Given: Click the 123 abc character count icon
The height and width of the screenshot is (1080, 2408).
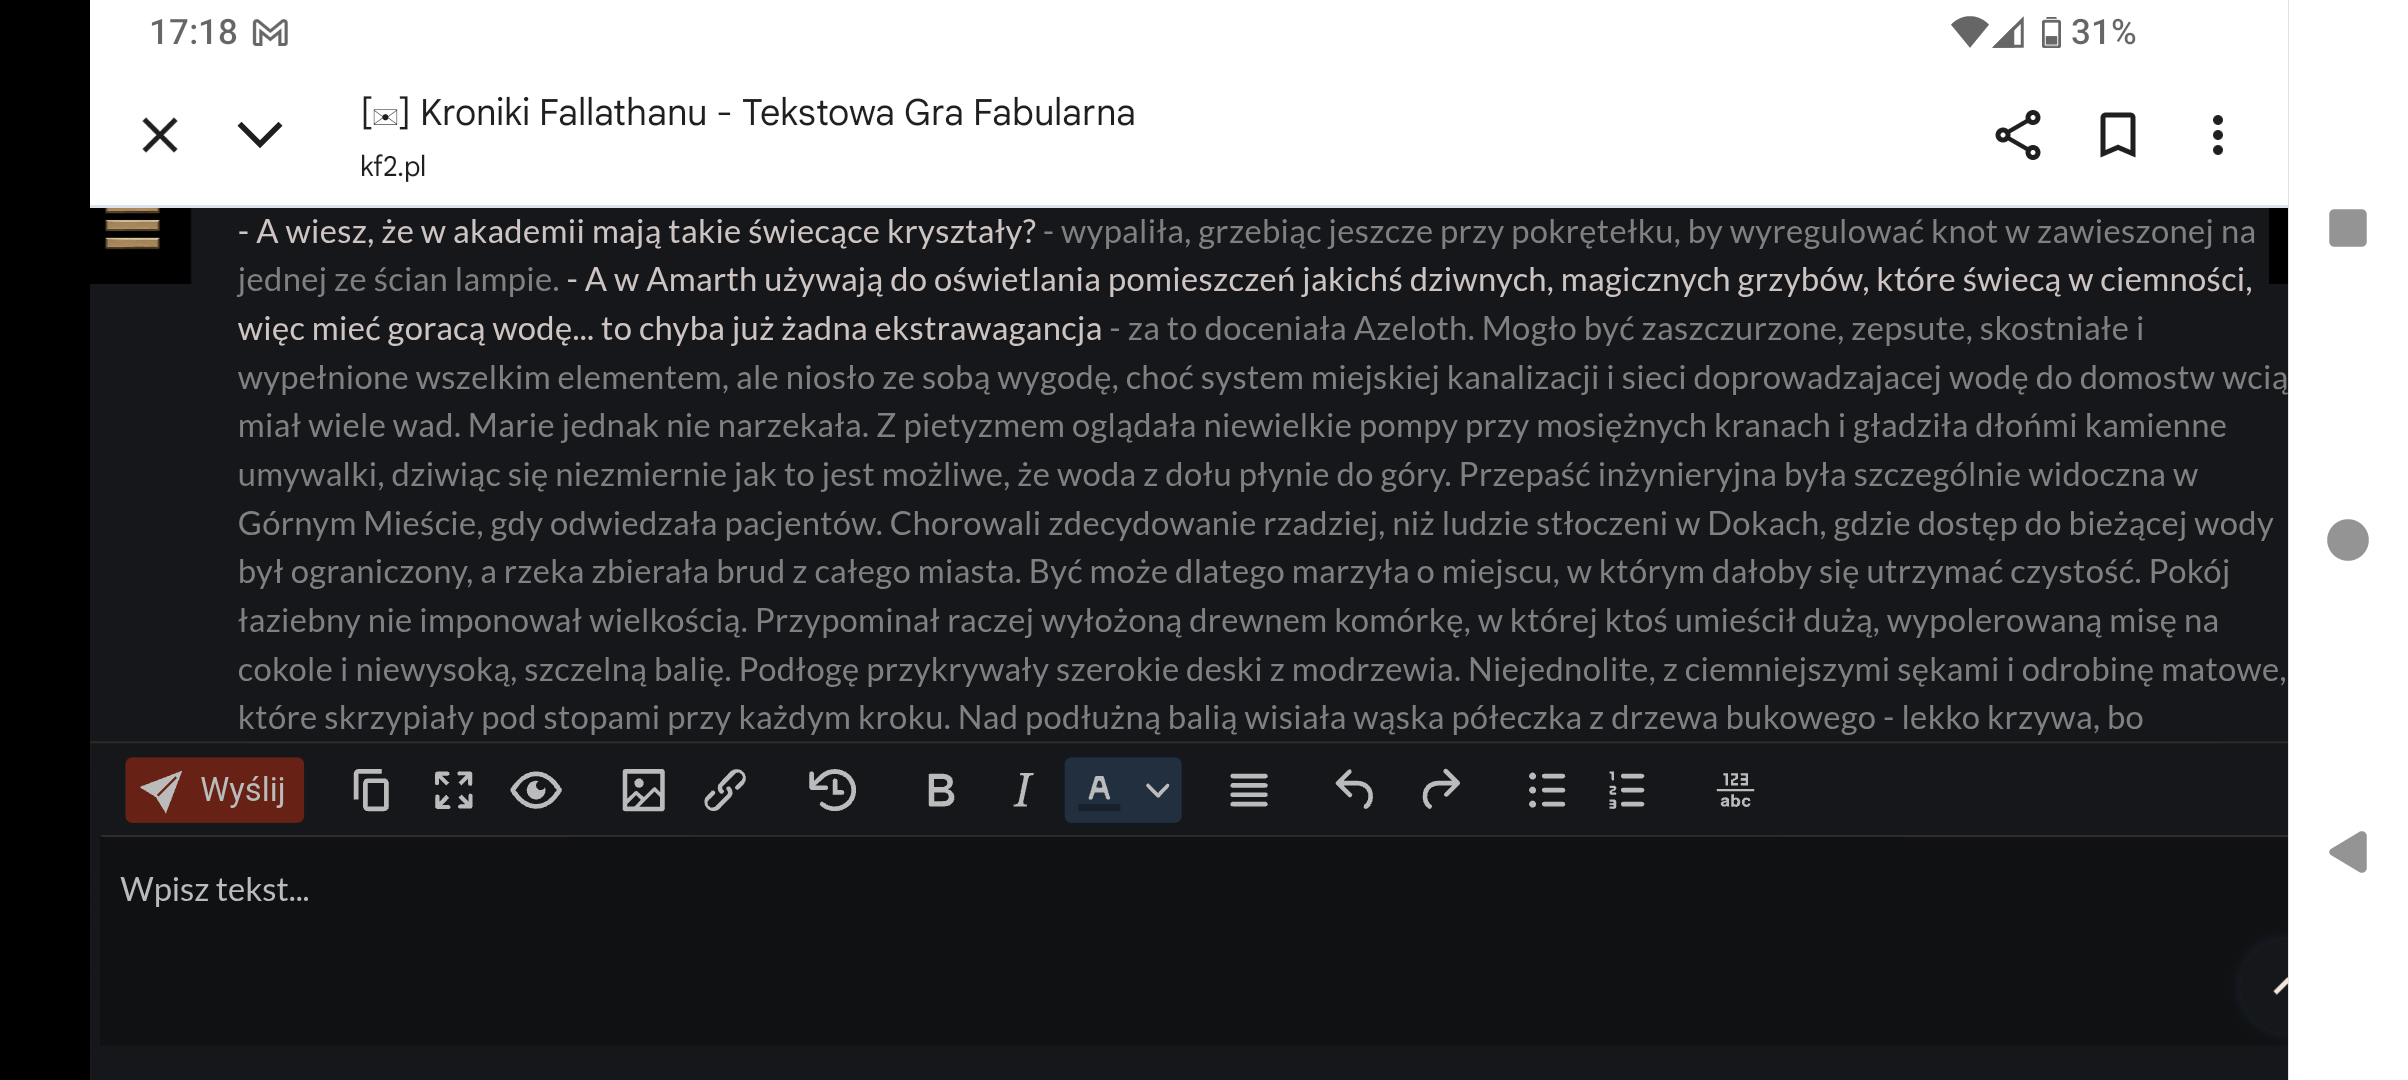Looking at the screenshot, I should [x=1735, y=790].
